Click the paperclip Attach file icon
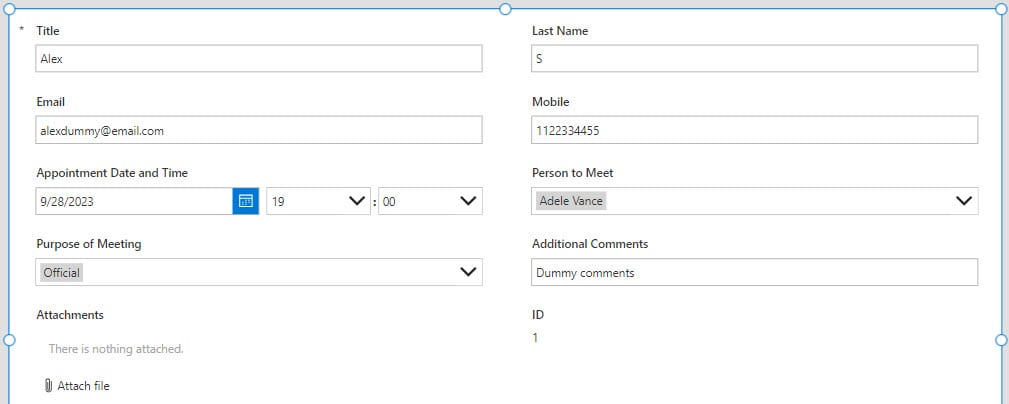Viewport: 1009px width, 404px height. pos(48,386)
